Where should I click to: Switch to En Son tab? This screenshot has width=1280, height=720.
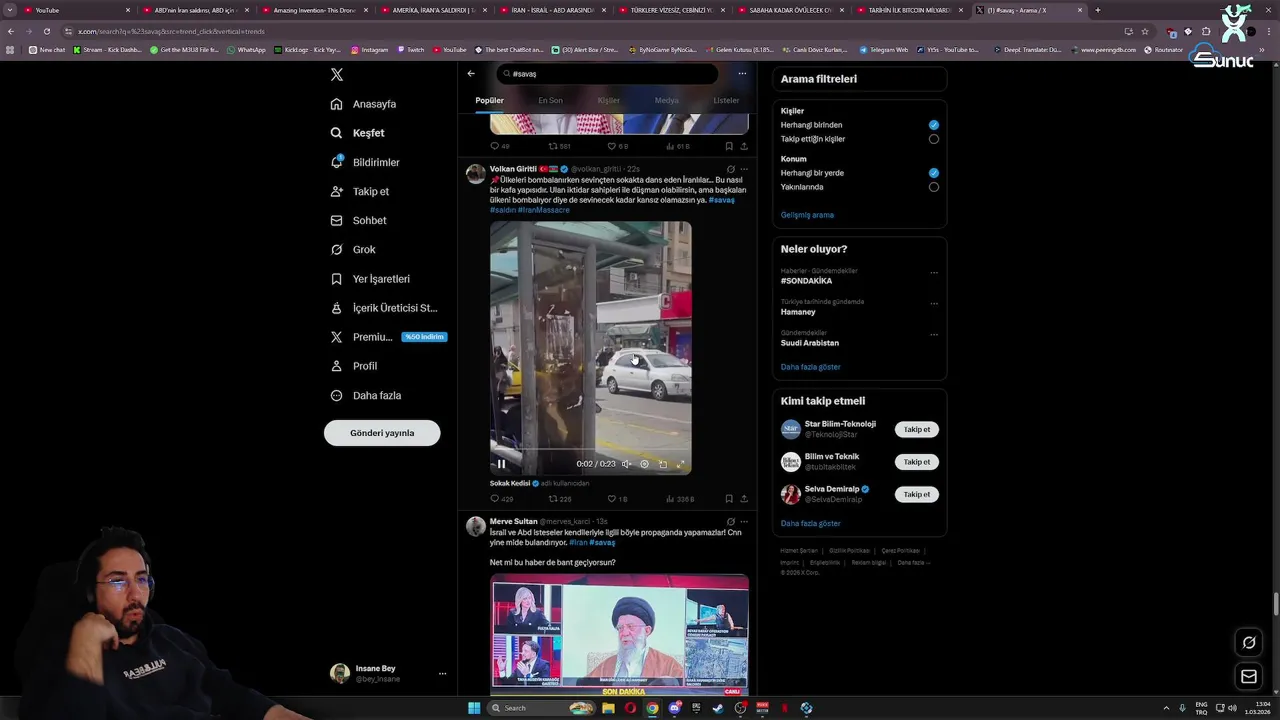[x=550, y=100]
